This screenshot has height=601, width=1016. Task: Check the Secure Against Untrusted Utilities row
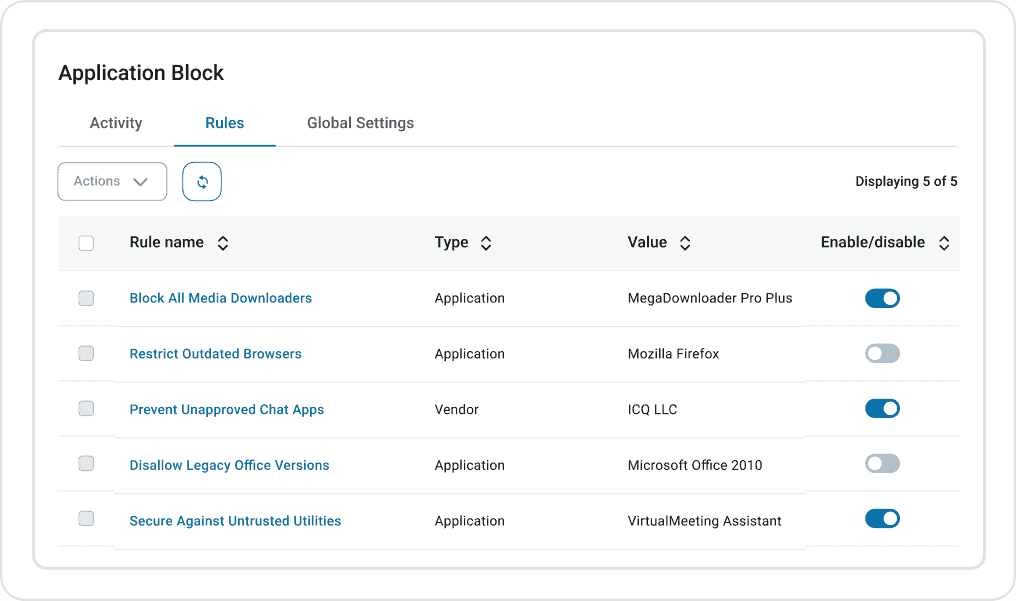(x=86, y=519)
